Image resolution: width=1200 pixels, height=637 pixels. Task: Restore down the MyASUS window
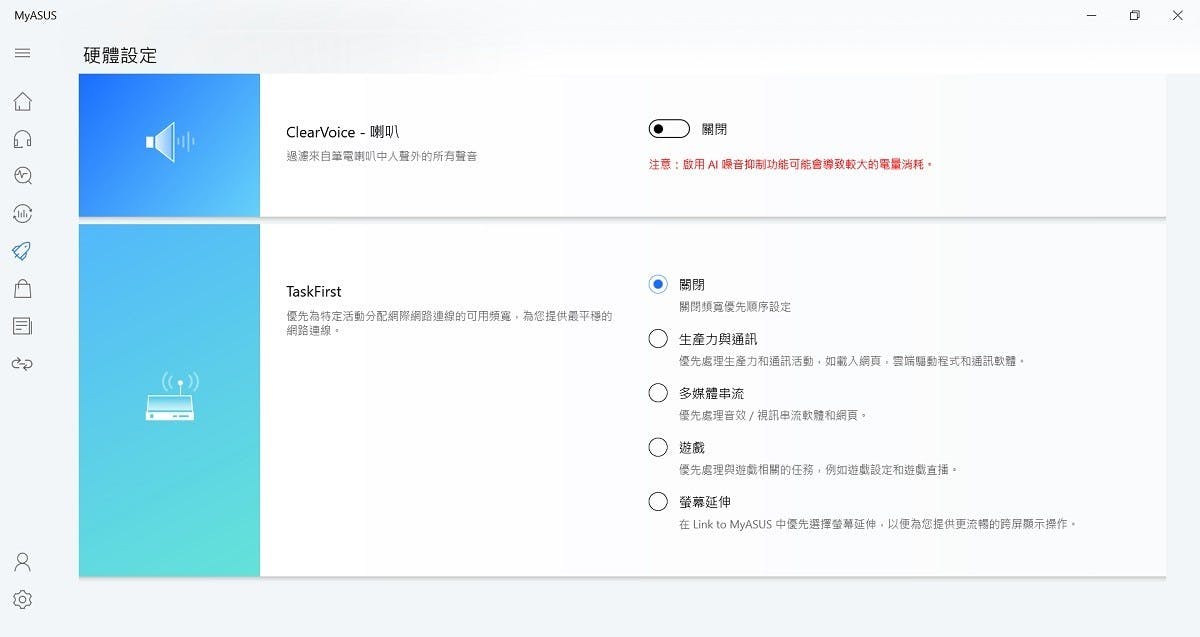click(x=1134, y=15)
